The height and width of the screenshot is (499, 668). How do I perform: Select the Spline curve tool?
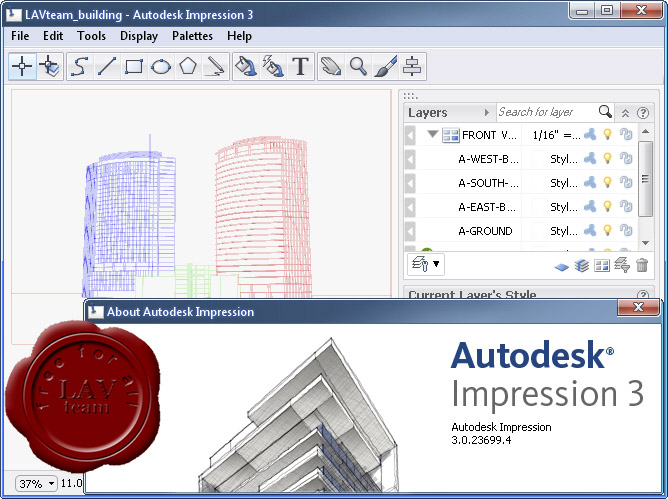click(x=80, y=66)
